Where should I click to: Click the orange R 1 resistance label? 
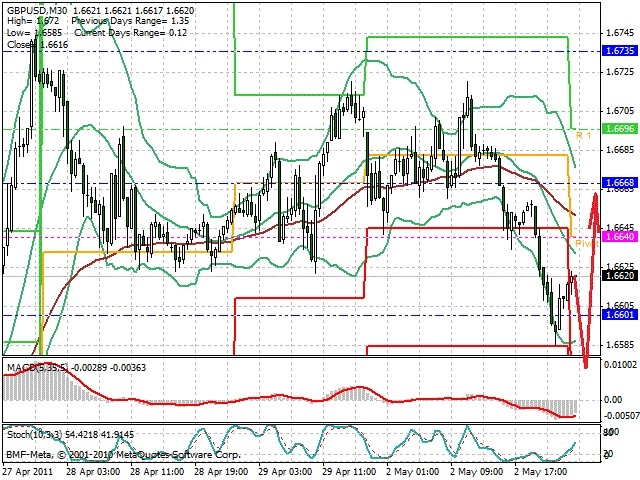coord(583,136)
